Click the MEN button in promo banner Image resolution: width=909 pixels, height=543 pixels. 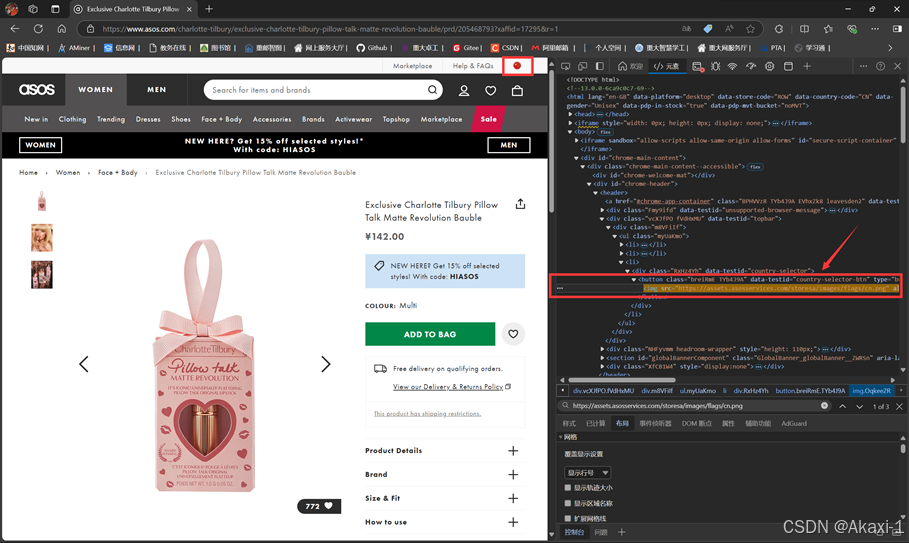pos(508,145)
